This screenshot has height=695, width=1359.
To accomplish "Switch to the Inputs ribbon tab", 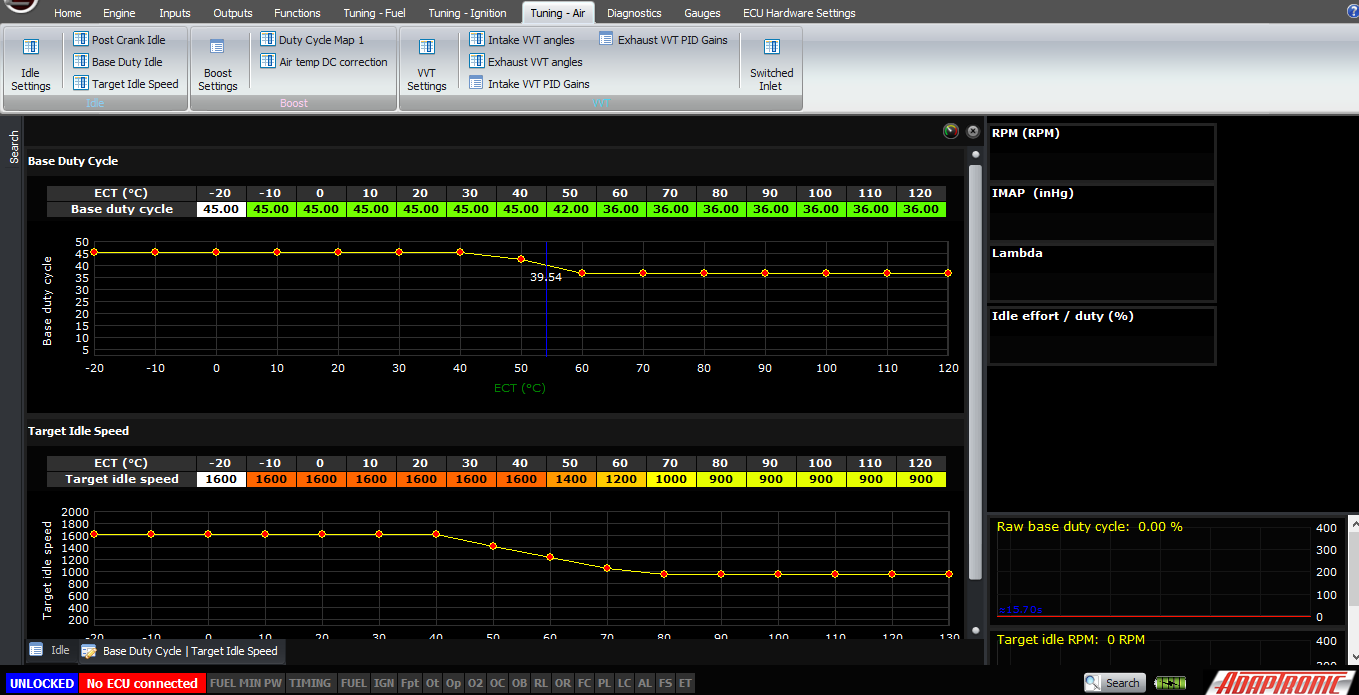I will click(x=175, y=13).
